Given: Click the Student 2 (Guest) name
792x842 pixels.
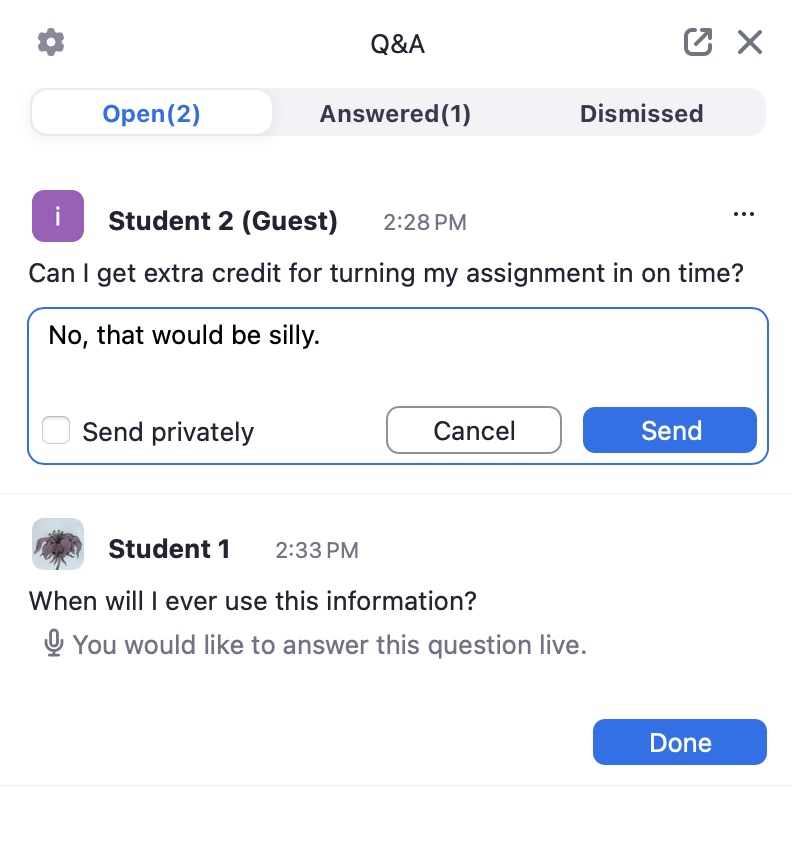Looking at the screenshot, I should (x=223, y=221).
